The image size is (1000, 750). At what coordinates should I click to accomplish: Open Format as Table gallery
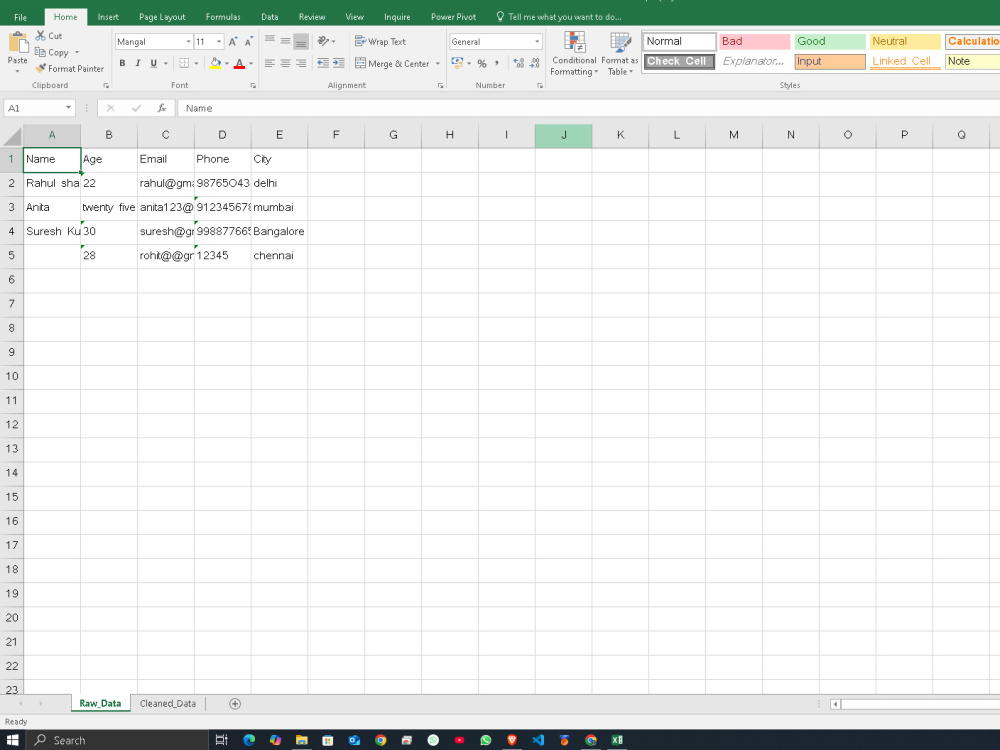pos(619,54)
